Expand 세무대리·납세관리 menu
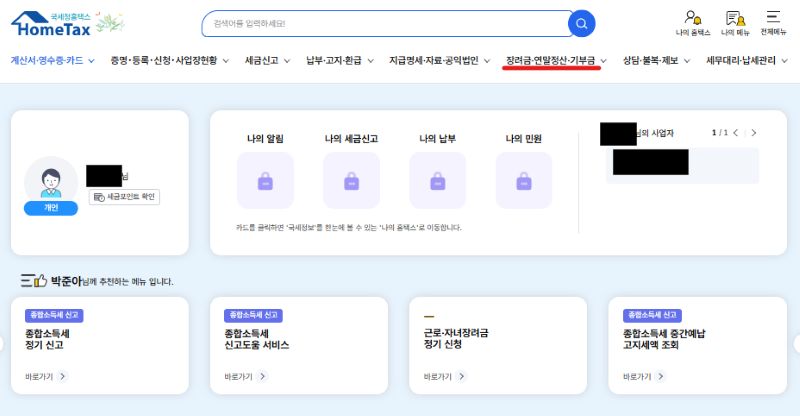Viewport: 800px width, 416px height. coord(746,60)
